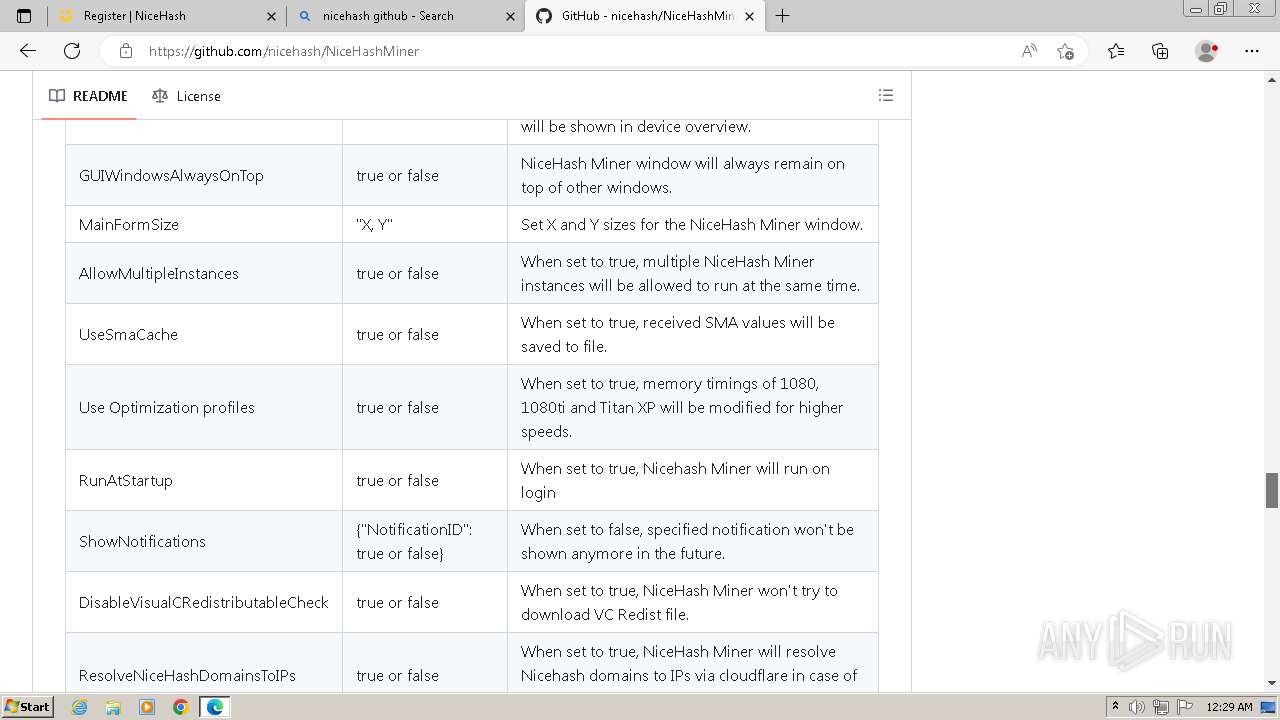Click description about Nicehash Miner run on login
This screenshot has width=1280, height=720.
(x=693, y=480)
